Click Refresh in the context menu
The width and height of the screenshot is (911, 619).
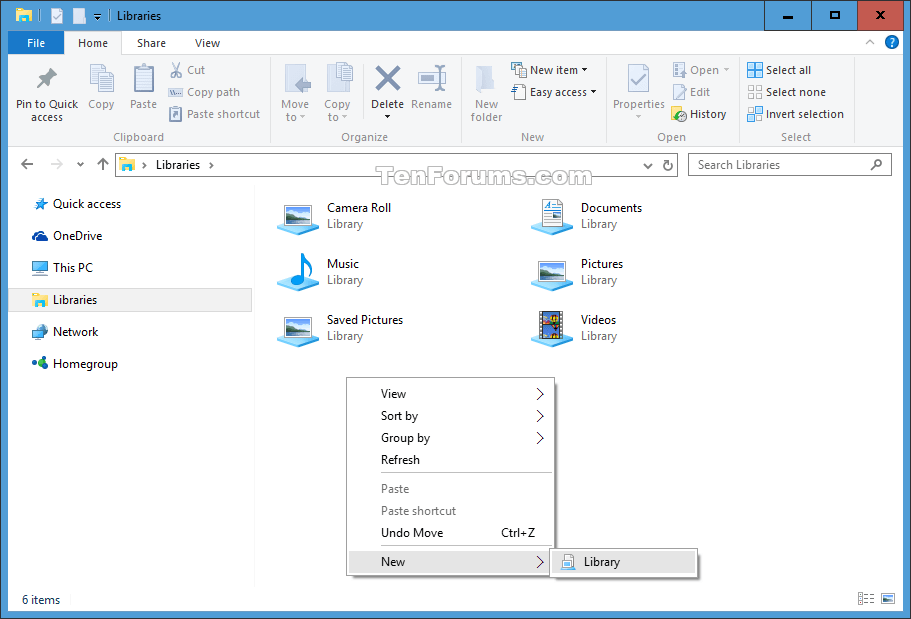click(x=401, y=459)
